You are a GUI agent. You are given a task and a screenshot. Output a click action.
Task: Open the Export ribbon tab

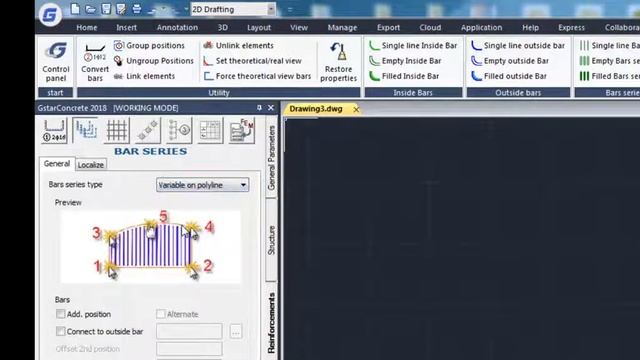coord(388,27)
